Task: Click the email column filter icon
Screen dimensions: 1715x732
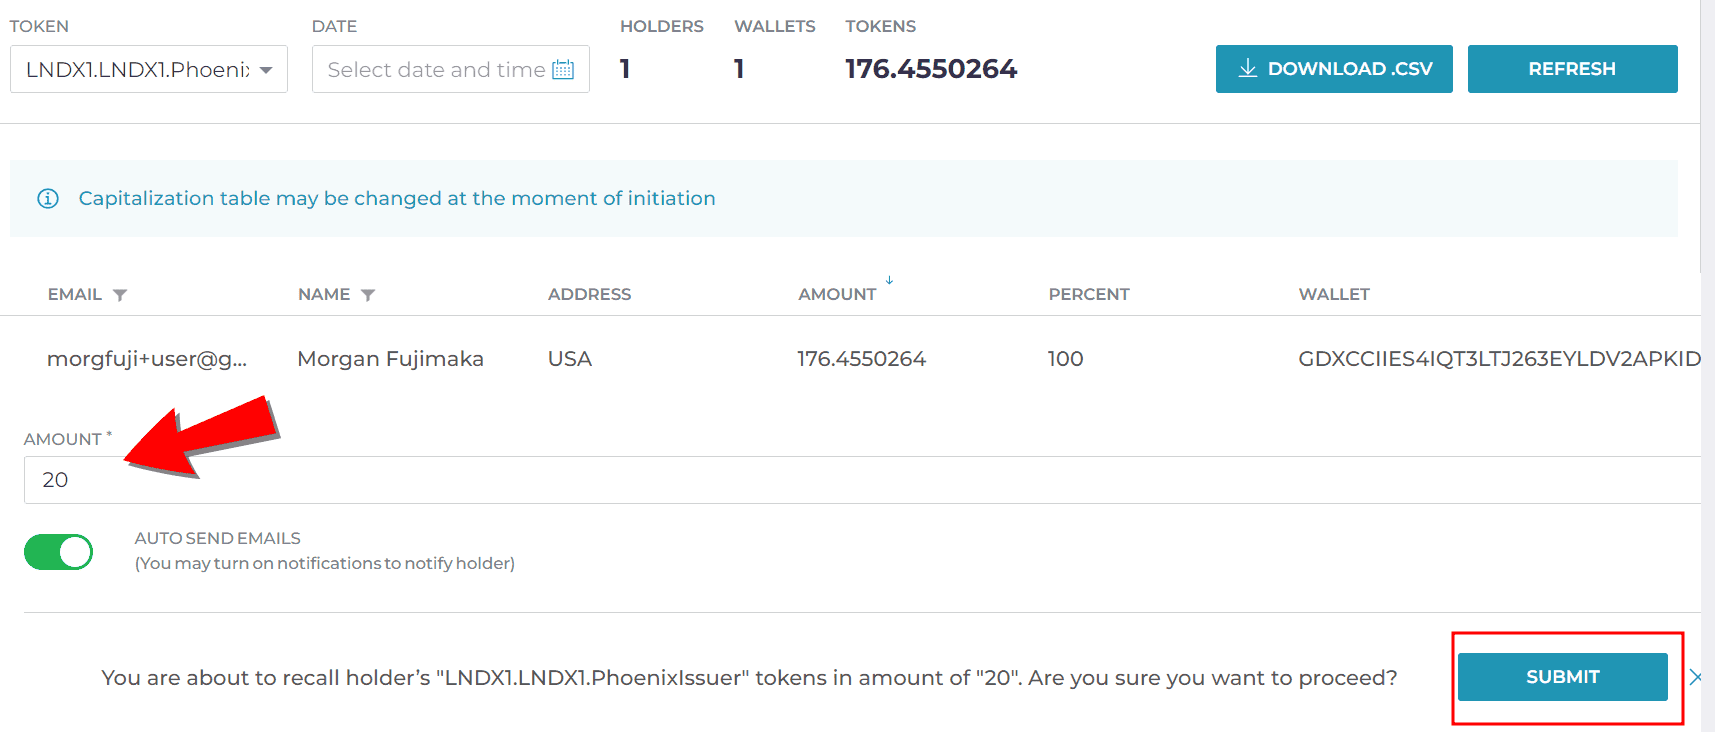Action: click(x=120, y=295)
